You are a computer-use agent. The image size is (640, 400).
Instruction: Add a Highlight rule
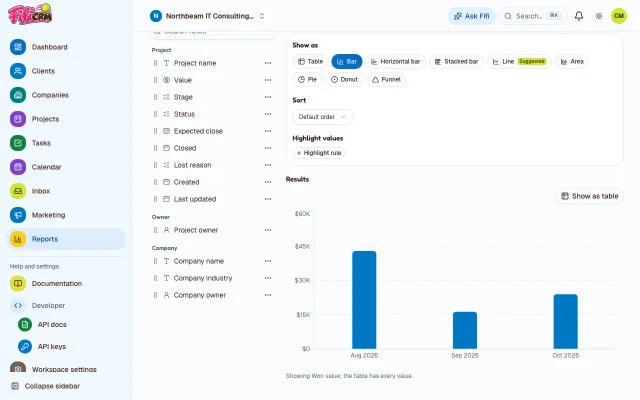click(x=319, y=153)
